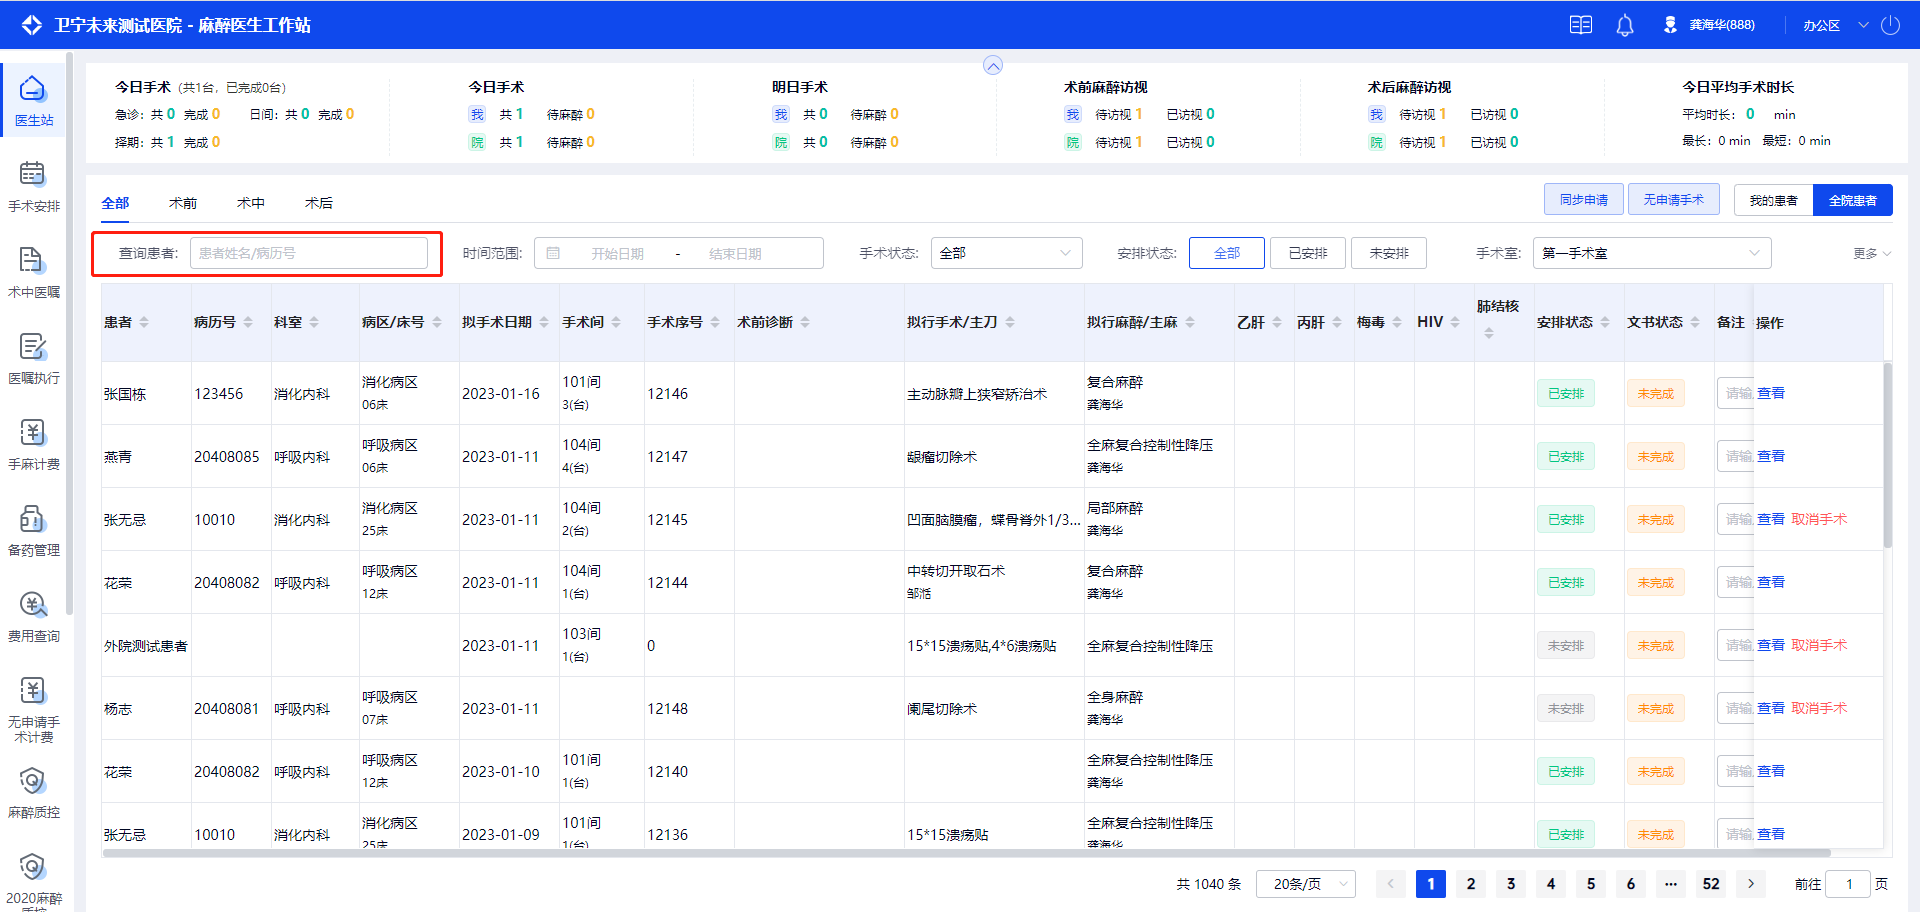Switch to 术后 tab
Screen dimensions: 1920x912
(319, 203)
